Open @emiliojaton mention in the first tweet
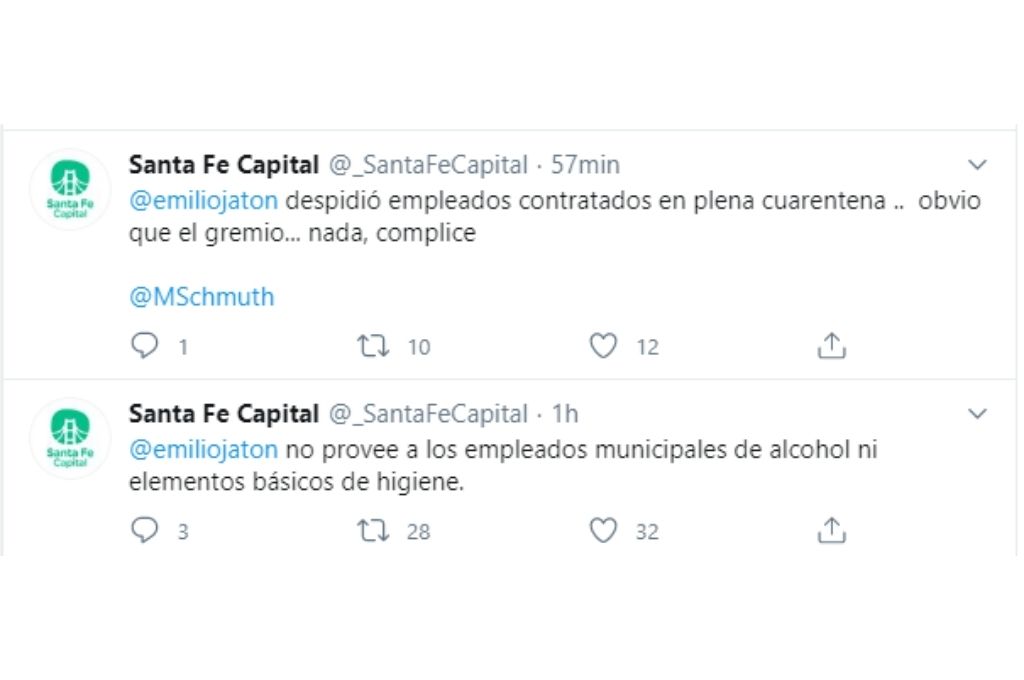 point(204,200)
